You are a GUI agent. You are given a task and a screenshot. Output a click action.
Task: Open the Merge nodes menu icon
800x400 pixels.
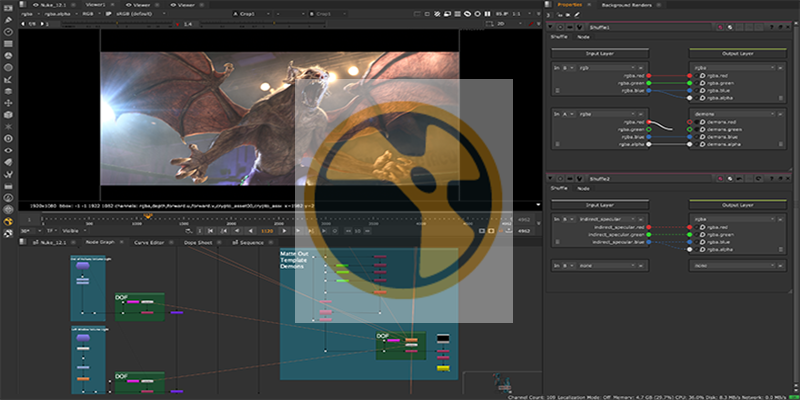coord(8,91)
